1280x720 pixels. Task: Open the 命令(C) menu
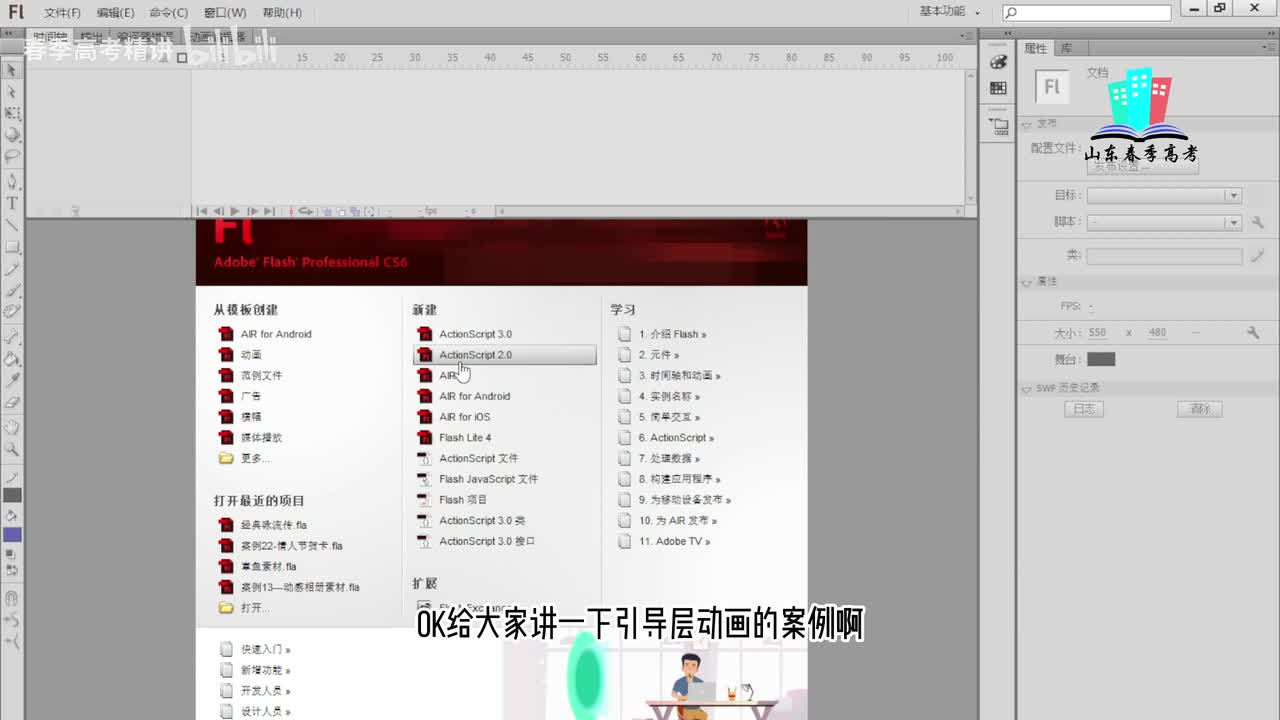point(168,13)
